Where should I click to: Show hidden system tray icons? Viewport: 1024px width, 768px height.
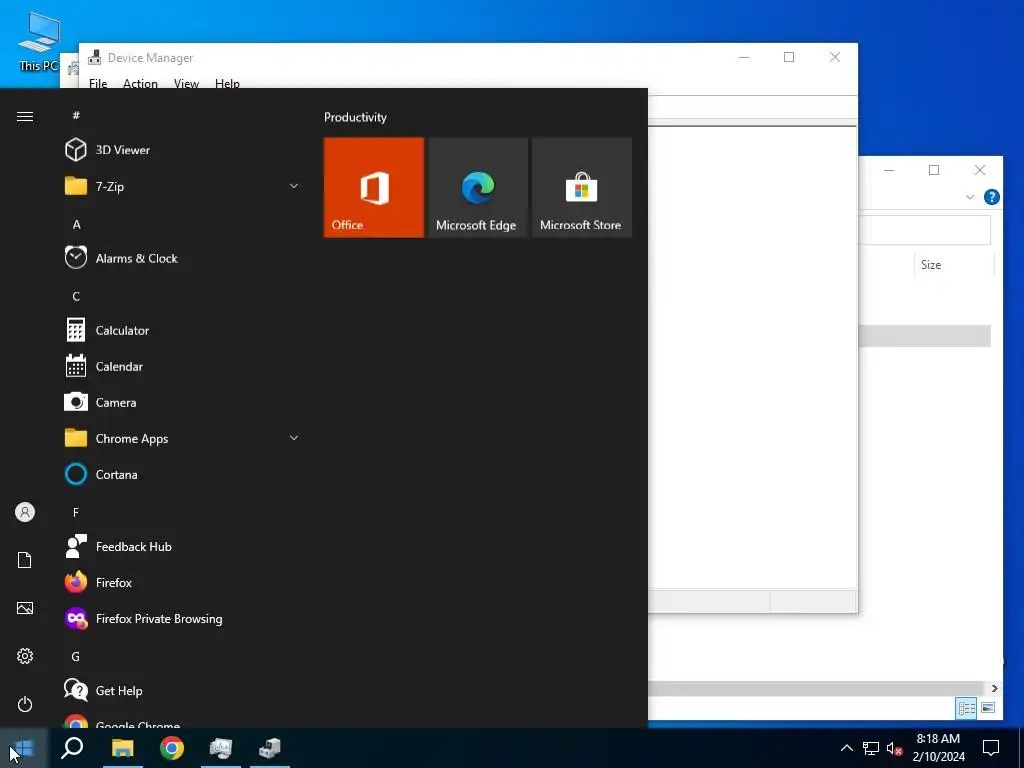(x=846, y=748)
